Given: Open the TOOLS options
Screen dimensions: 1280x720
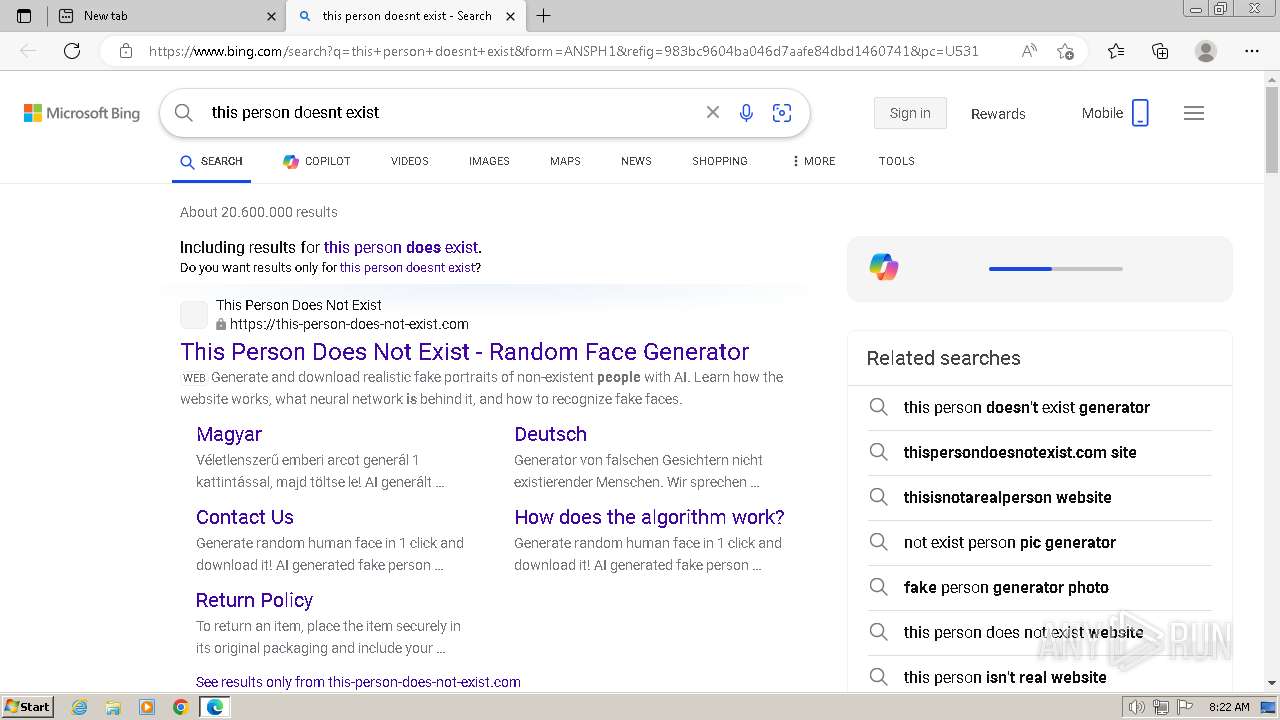Looking at the screenshot, I should tap(897, 161).
